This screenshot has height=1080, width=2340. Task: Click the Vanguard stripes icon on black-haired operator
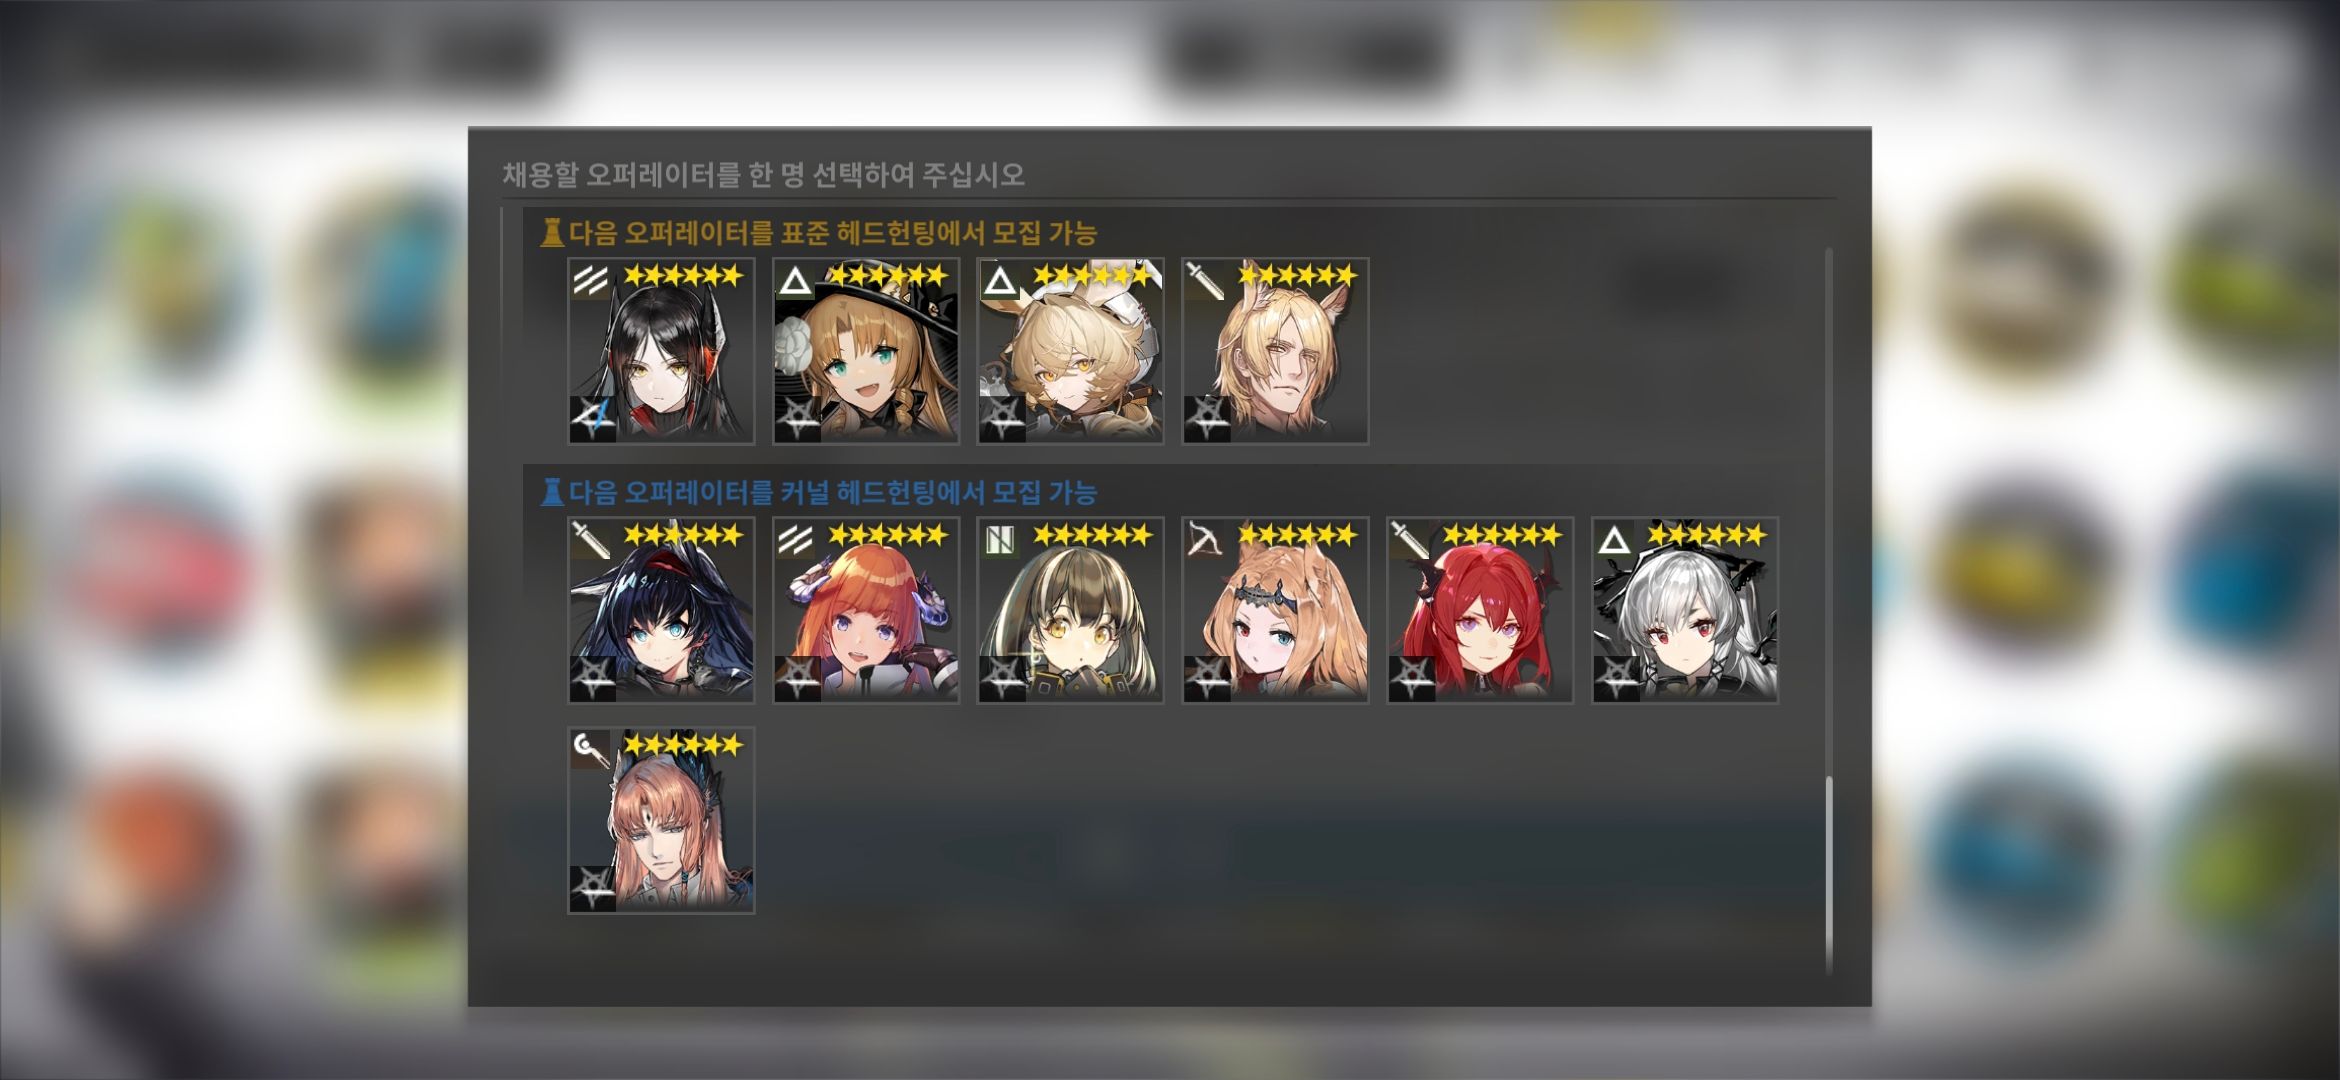click(591, 280)
